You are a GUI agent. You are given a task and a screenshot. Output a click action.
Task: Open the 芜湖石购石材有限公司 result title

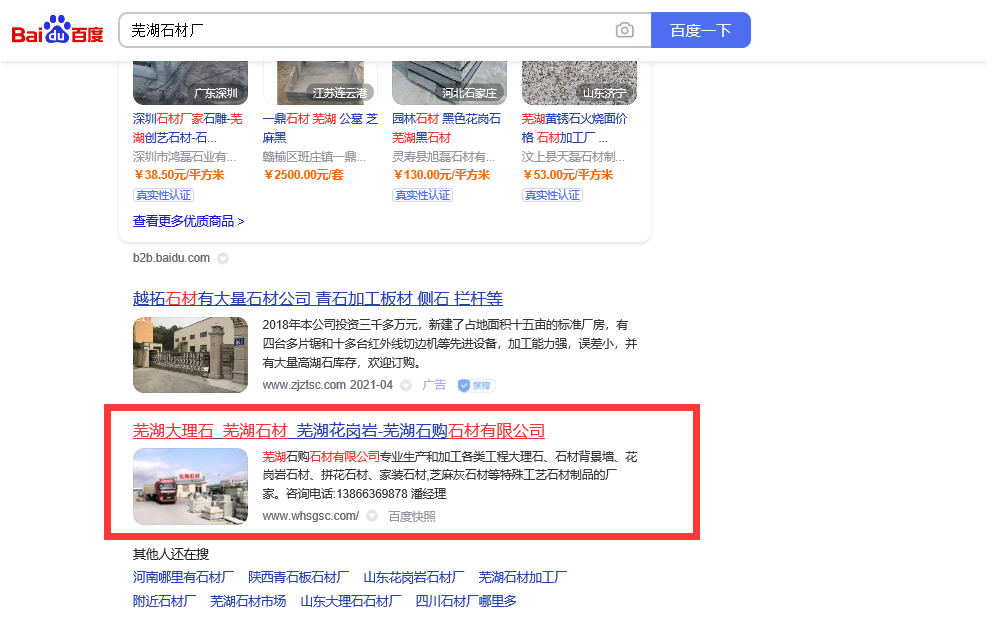tap(338, 431)
